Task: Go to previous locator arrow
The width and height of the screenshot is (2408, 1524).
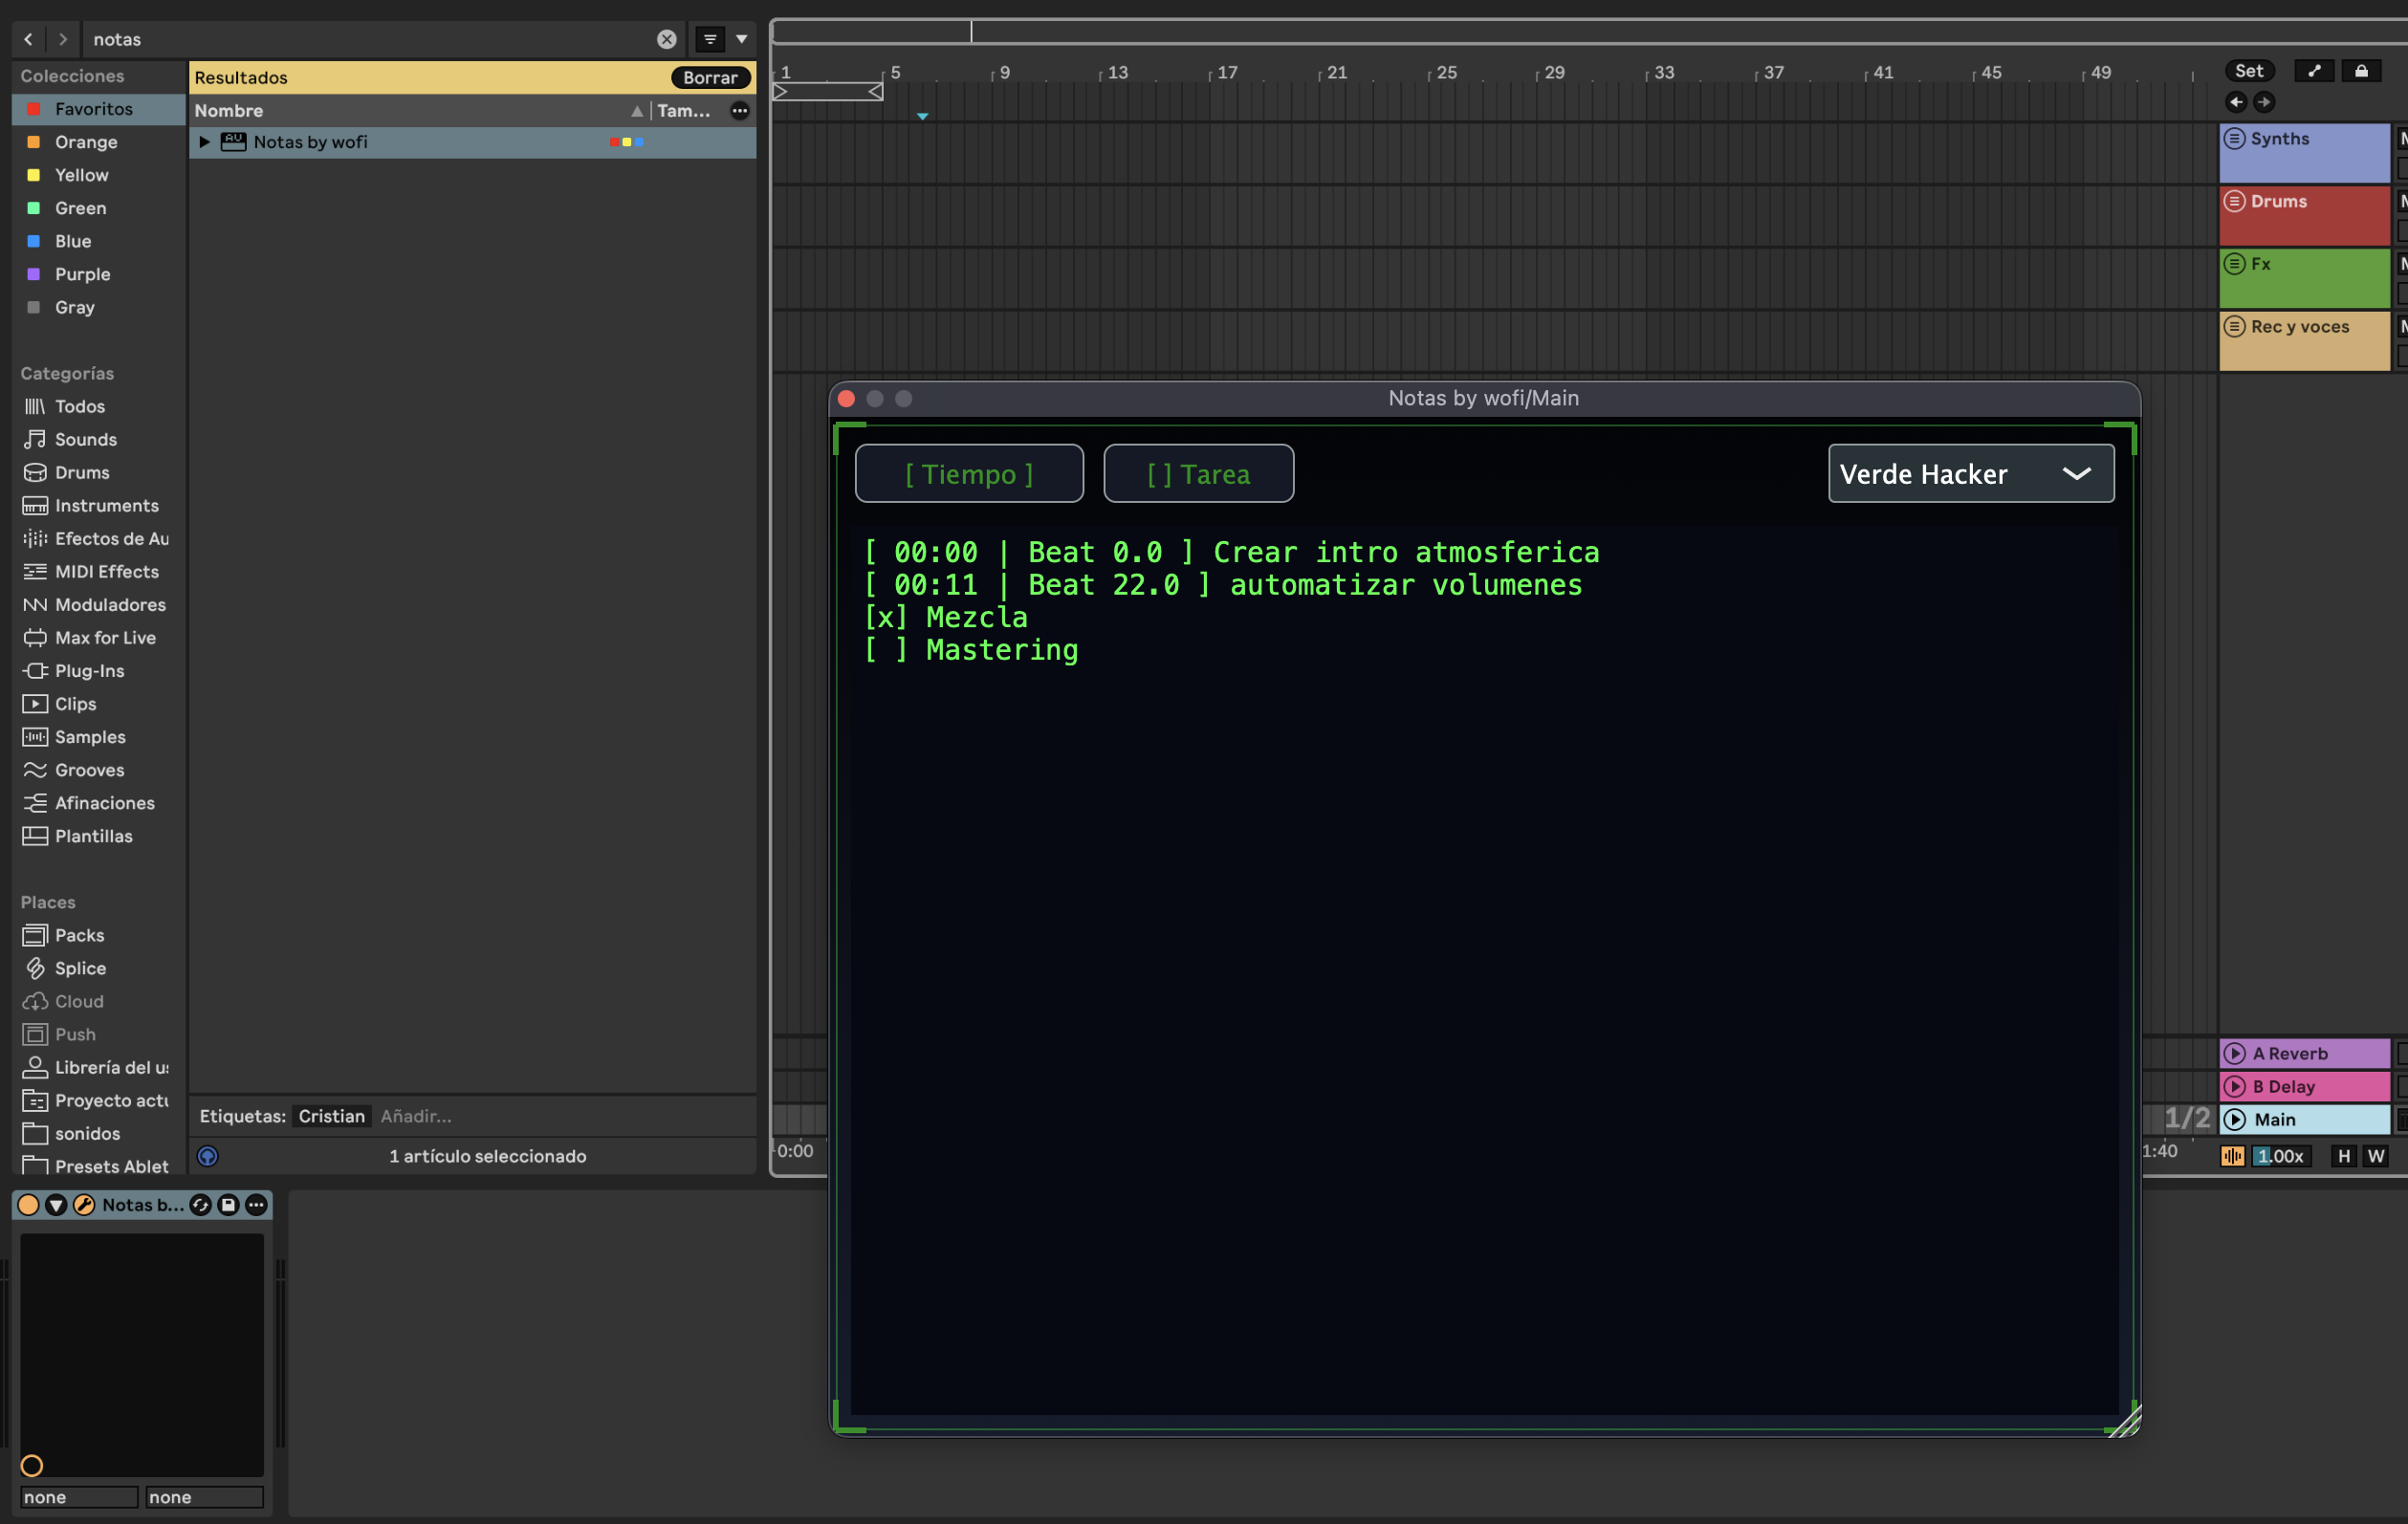Action: [2237, 102]
